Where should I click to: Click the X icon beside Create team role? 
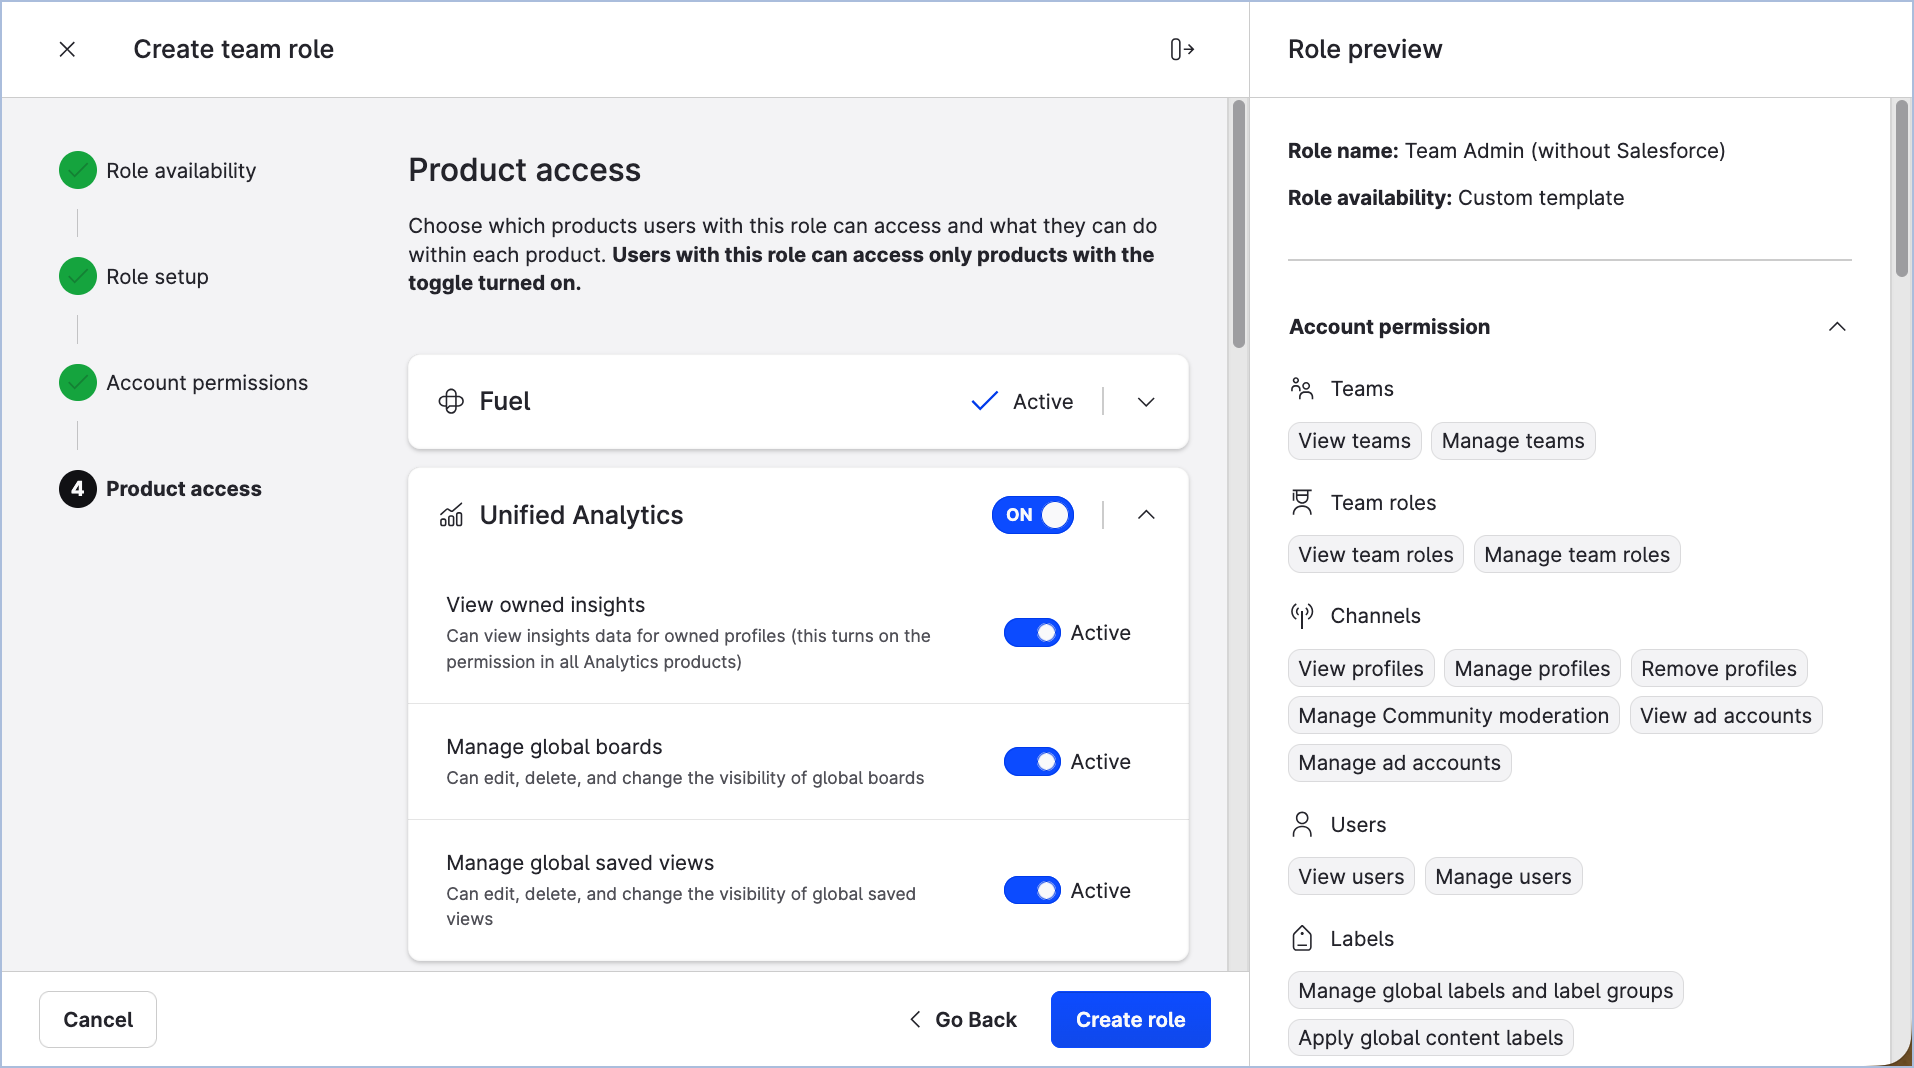(x=67, y=49)
